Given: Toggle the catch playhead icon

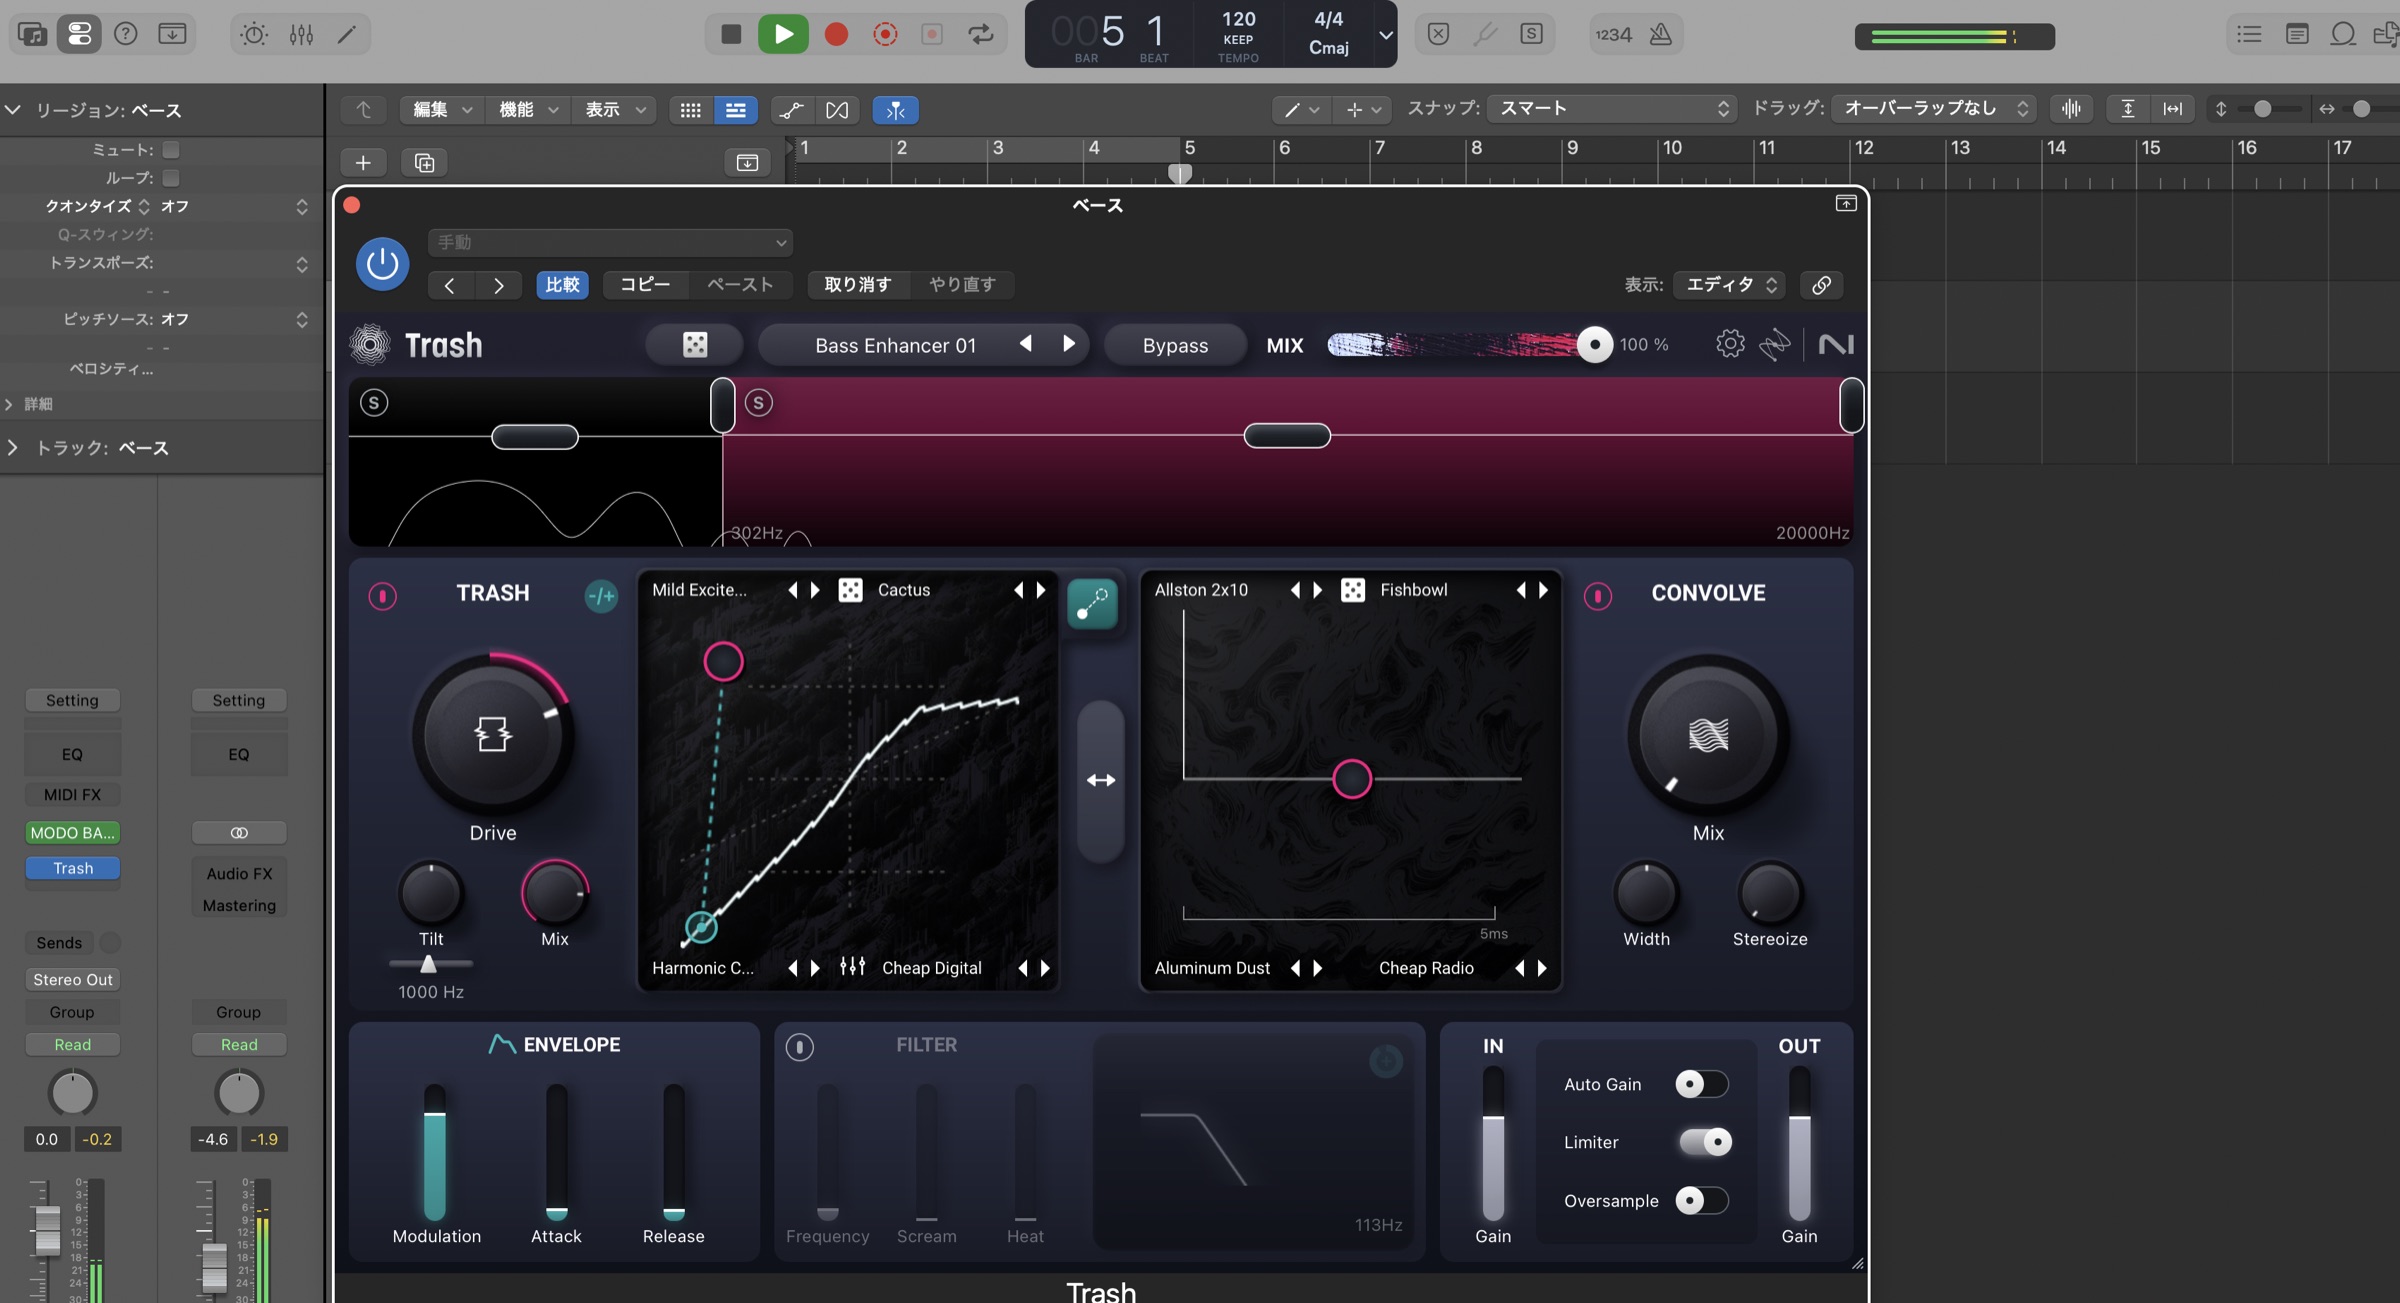Looking at the screenshot, I should pyautogui.click(x=895, y=110).
